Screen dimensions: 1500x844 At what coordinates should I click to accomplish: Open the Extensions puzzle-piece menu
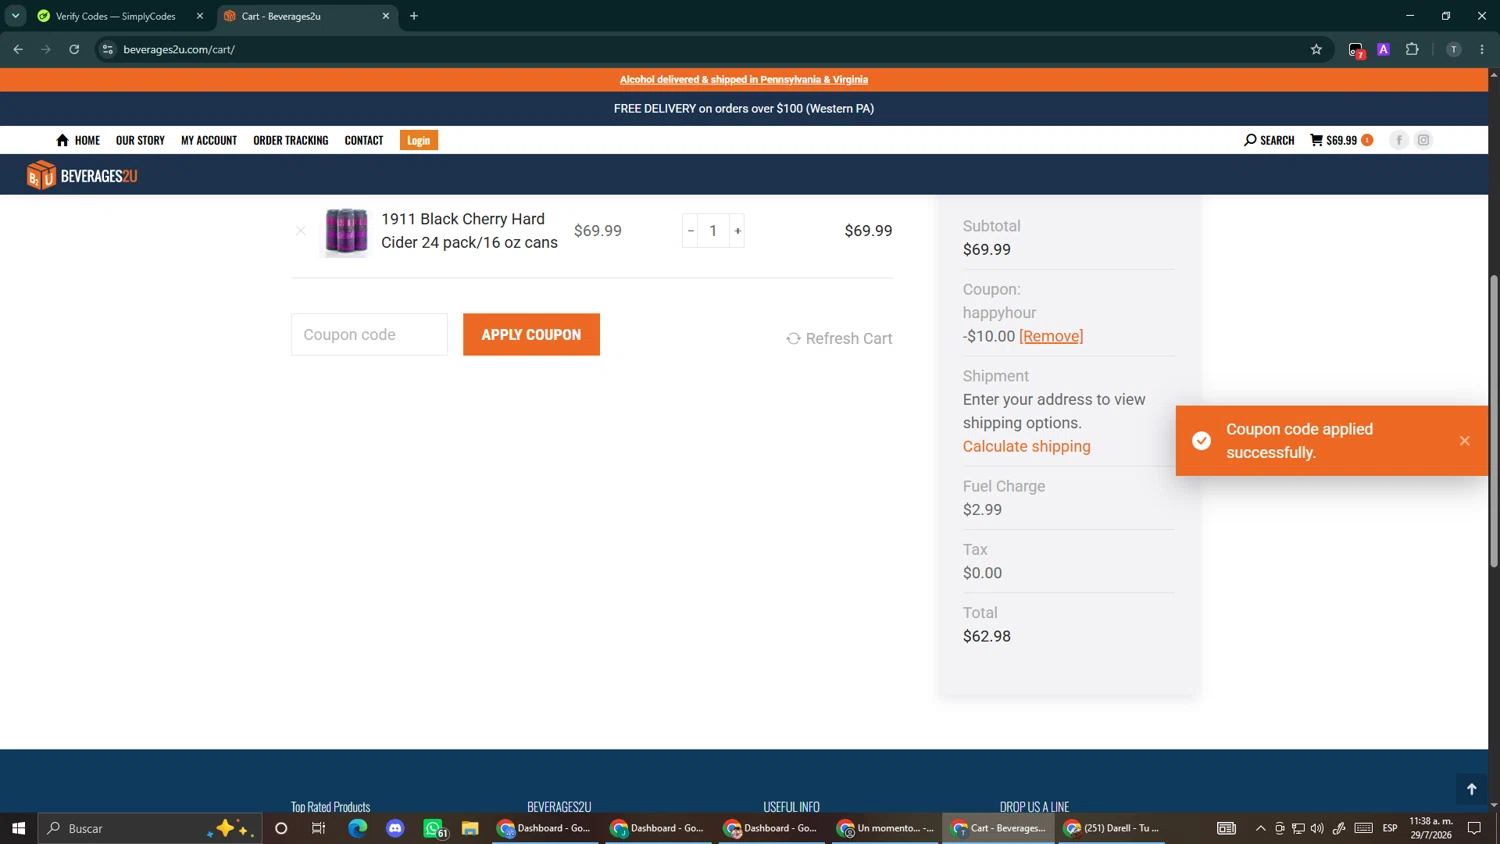point(1412,49)
